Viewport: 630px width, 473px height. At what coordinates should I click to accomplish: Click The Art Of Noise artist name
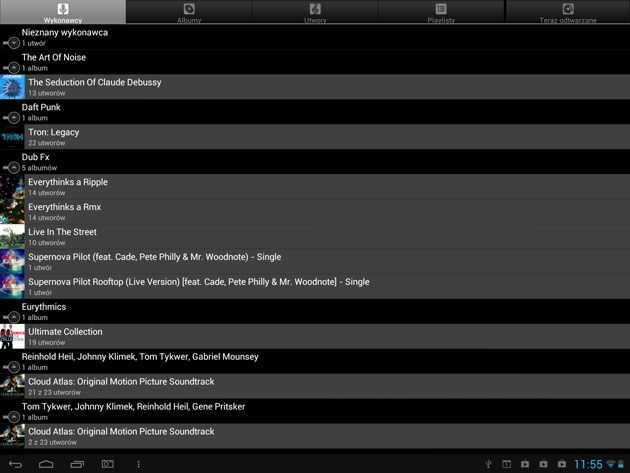53,57
